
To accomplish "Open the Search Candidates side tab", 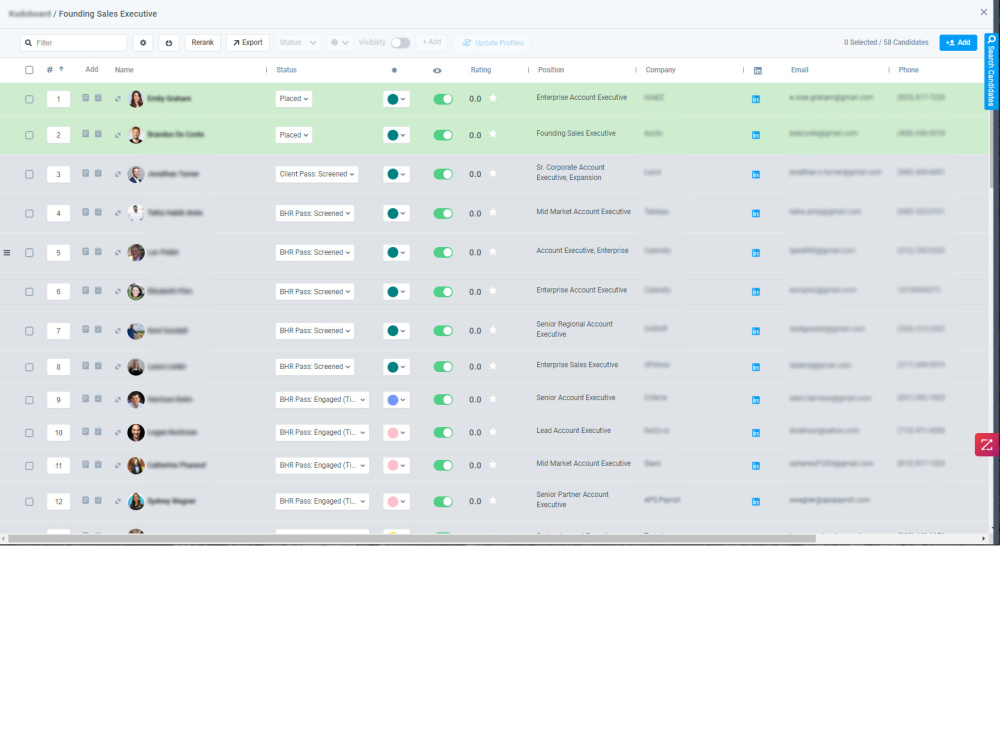I will tap(992, 71).
